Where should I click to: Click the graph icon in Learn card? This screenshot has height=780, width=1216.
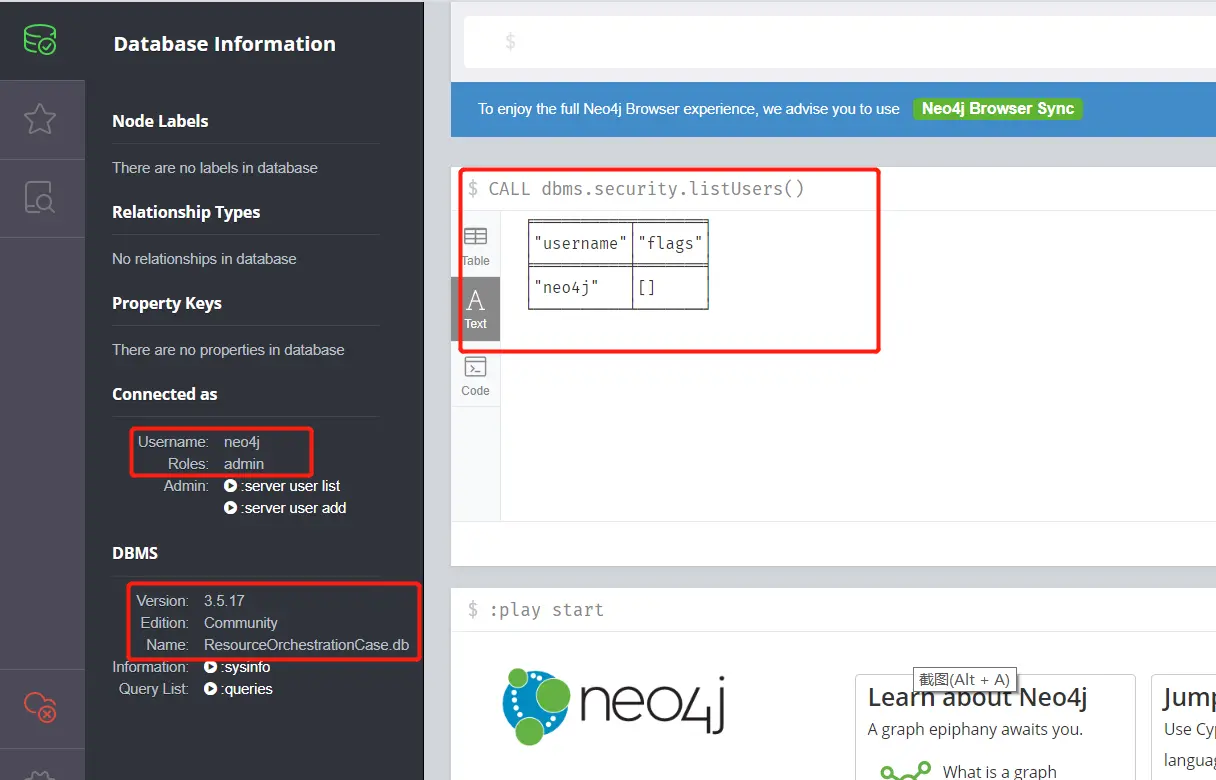(x=905, y=771)
